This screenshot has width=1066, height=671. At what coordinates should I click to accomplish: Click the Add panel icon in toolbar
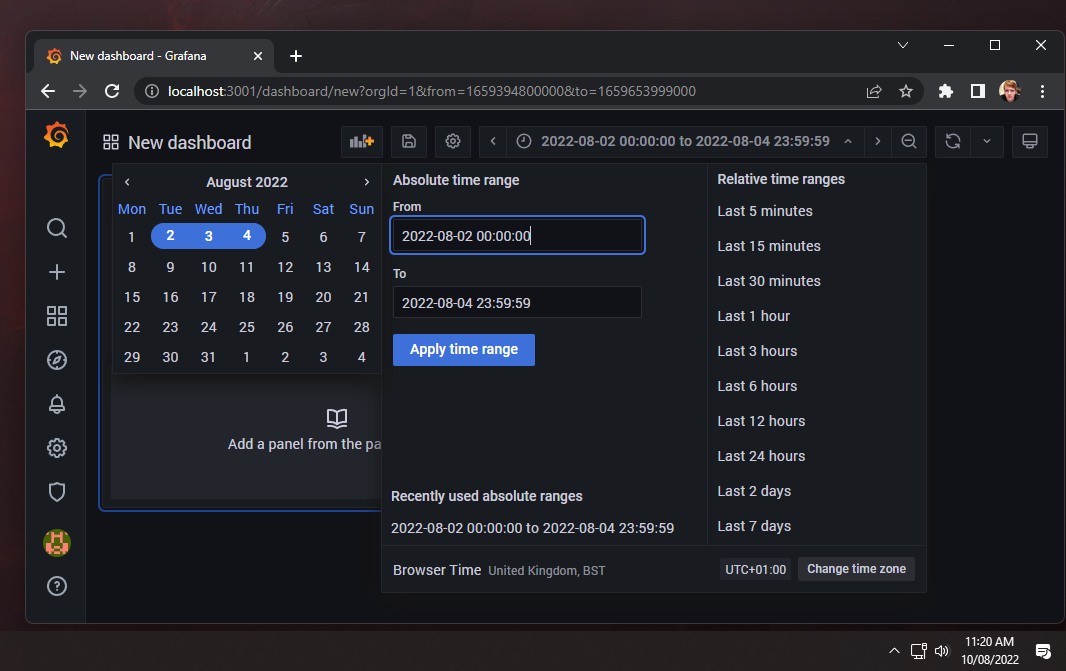tap(361, 141)
